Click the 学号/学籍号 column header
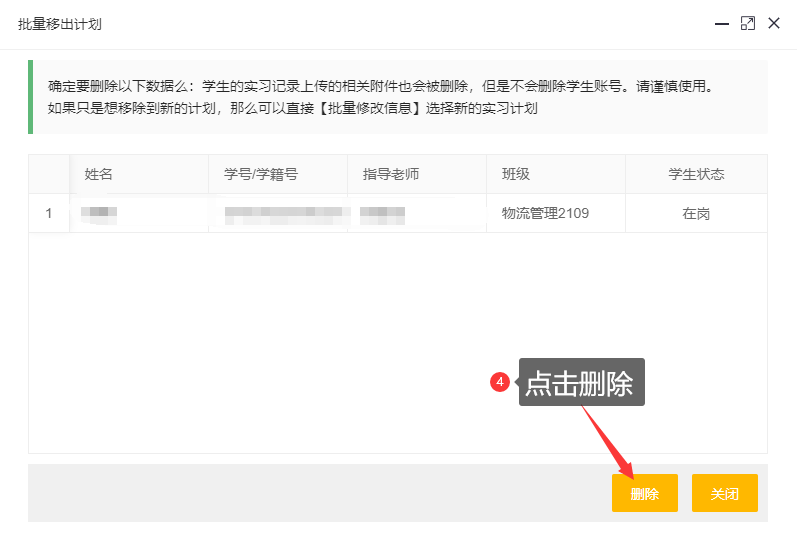 click(x=261, y=174)
